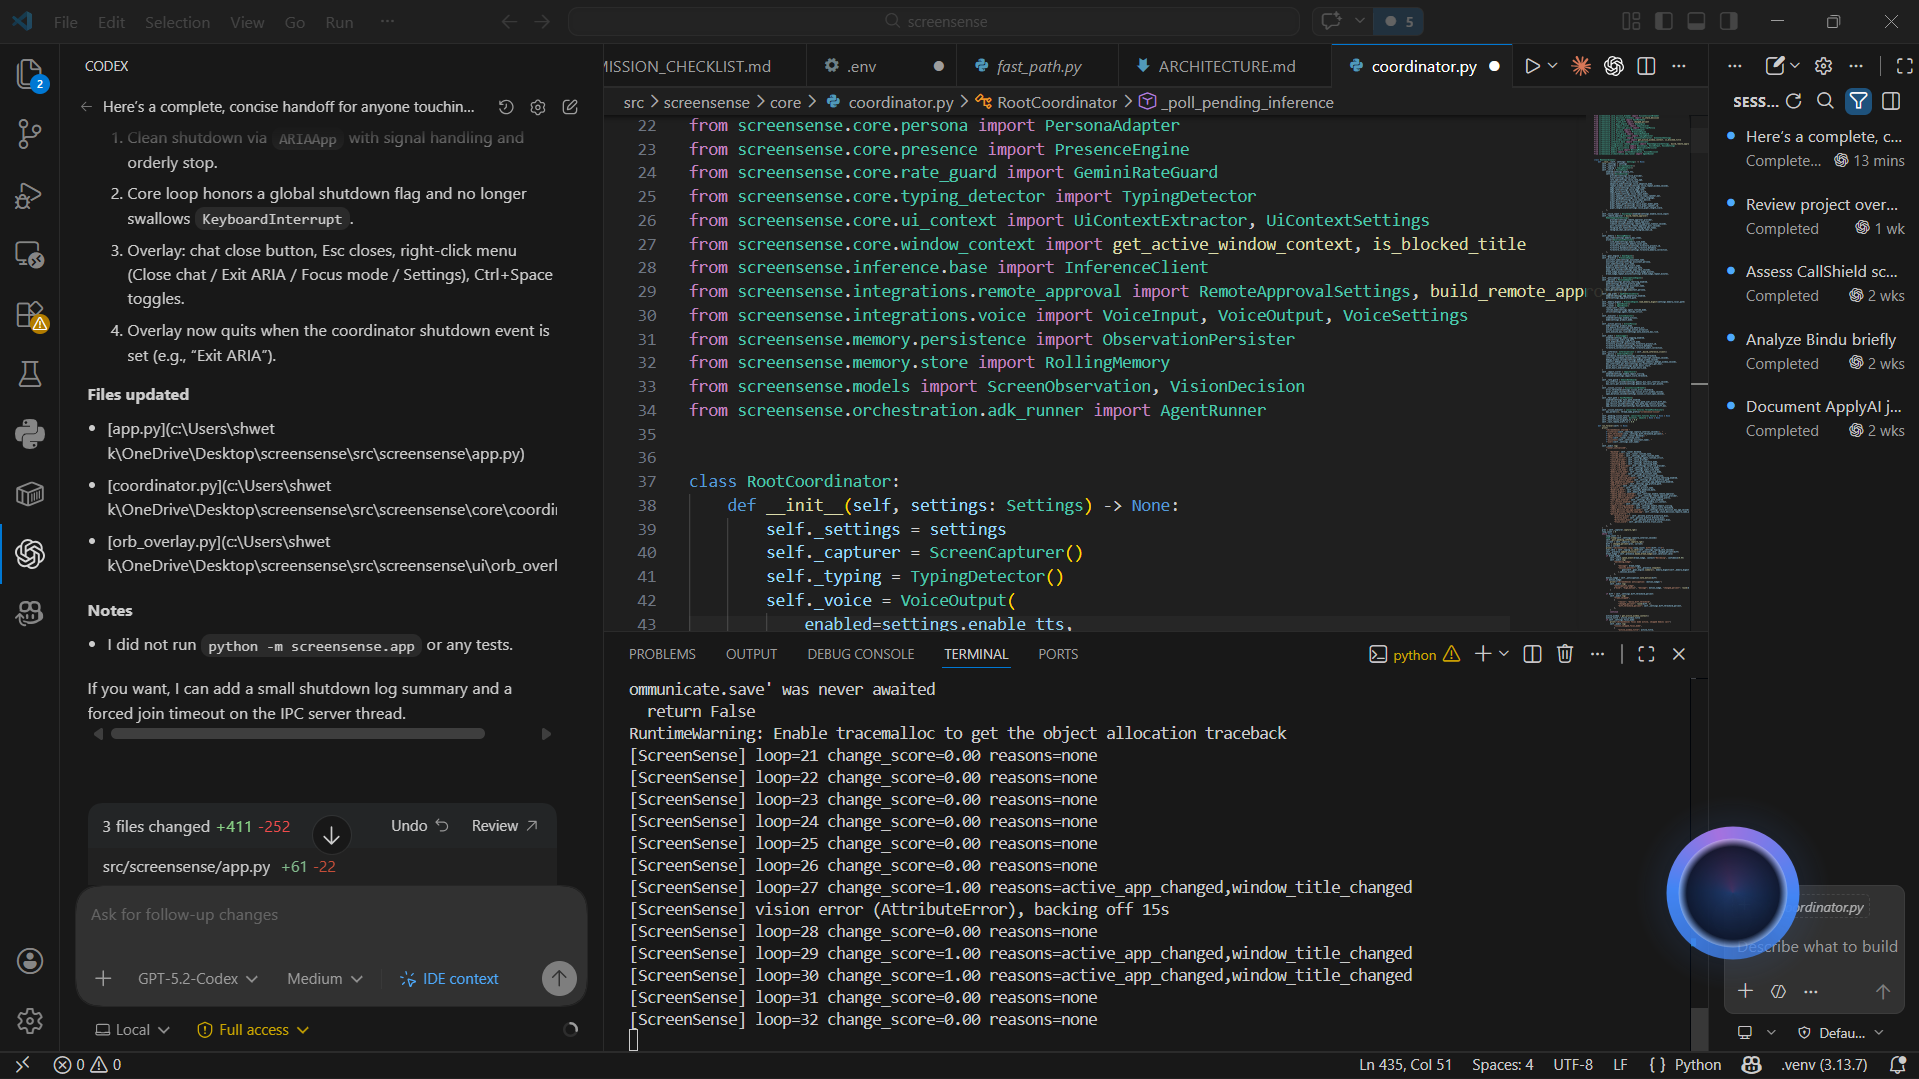Open the Extensions view in activity bar
This screenshot has width=1919, height=1079.
pos(30,315)
